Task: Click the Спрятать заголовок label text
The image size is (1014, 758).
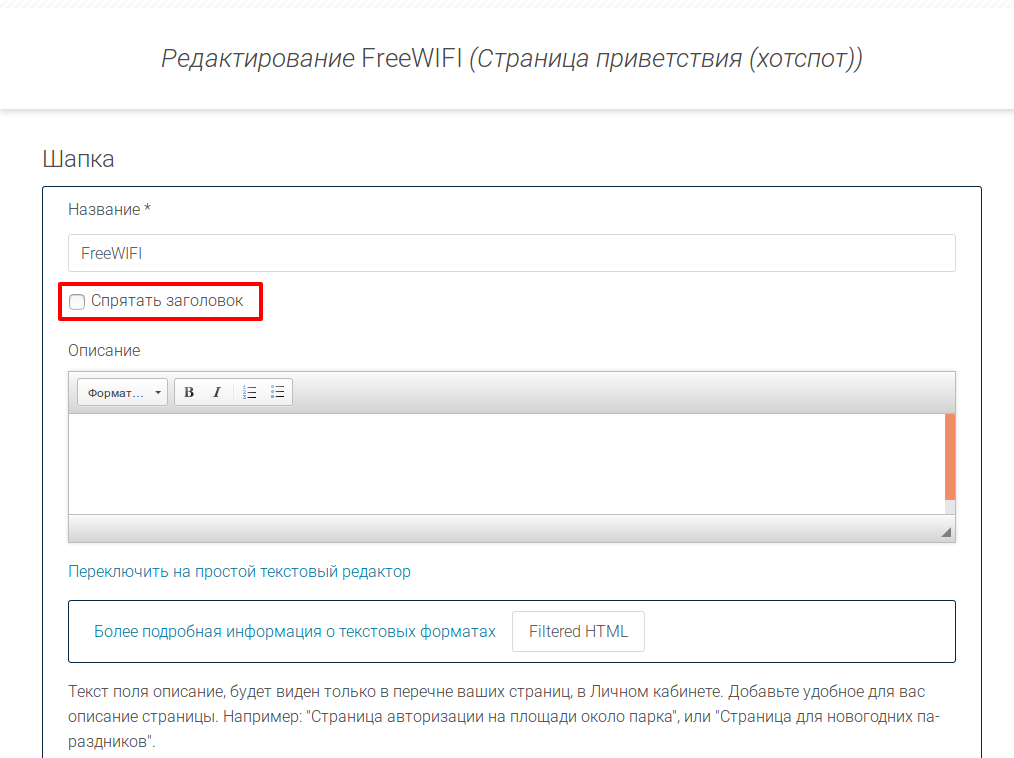Action: [x=166, y=301]
